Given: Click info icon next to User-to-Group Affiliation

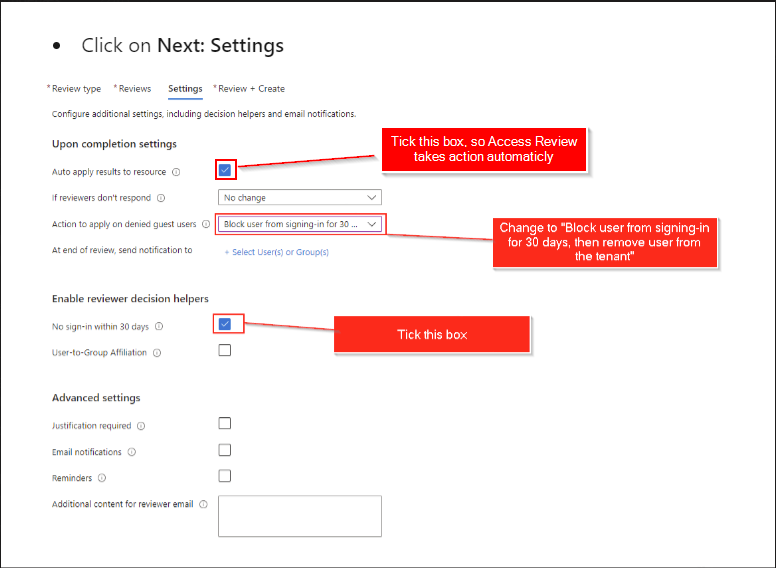Looking at the screenshot, I should click(157, 352).
